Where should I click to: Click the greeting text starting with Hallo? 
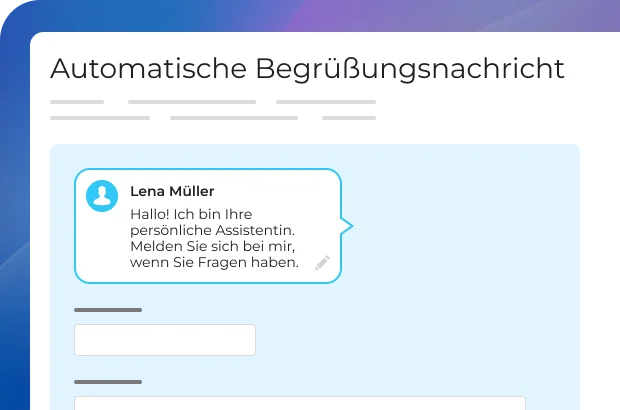click(190, 214)
